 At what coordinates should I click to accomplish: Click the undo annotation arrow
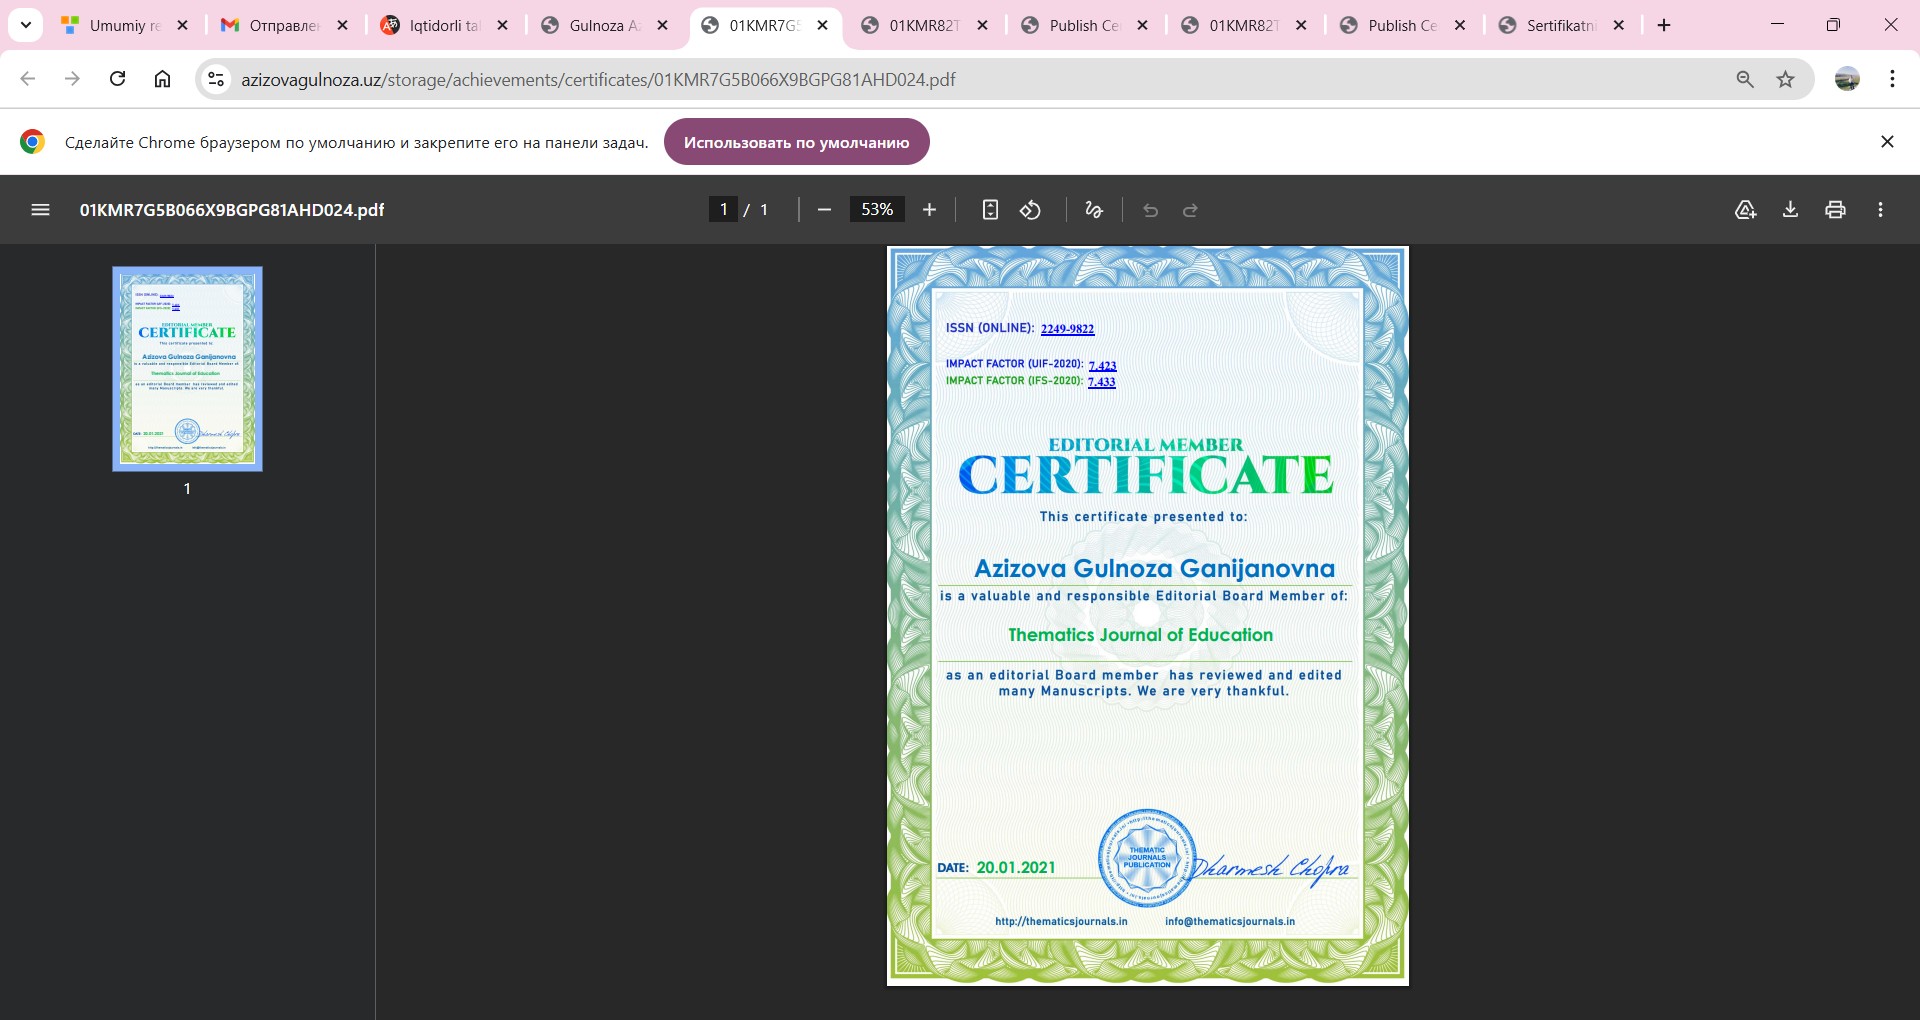click(1150, 210)
